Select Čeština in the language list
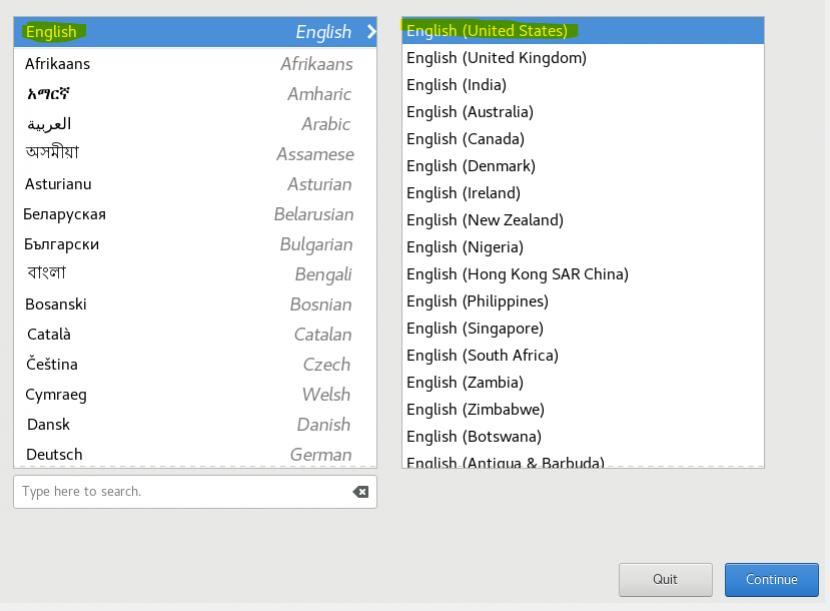Screen dimensions: 830x611 coord(195,364)
